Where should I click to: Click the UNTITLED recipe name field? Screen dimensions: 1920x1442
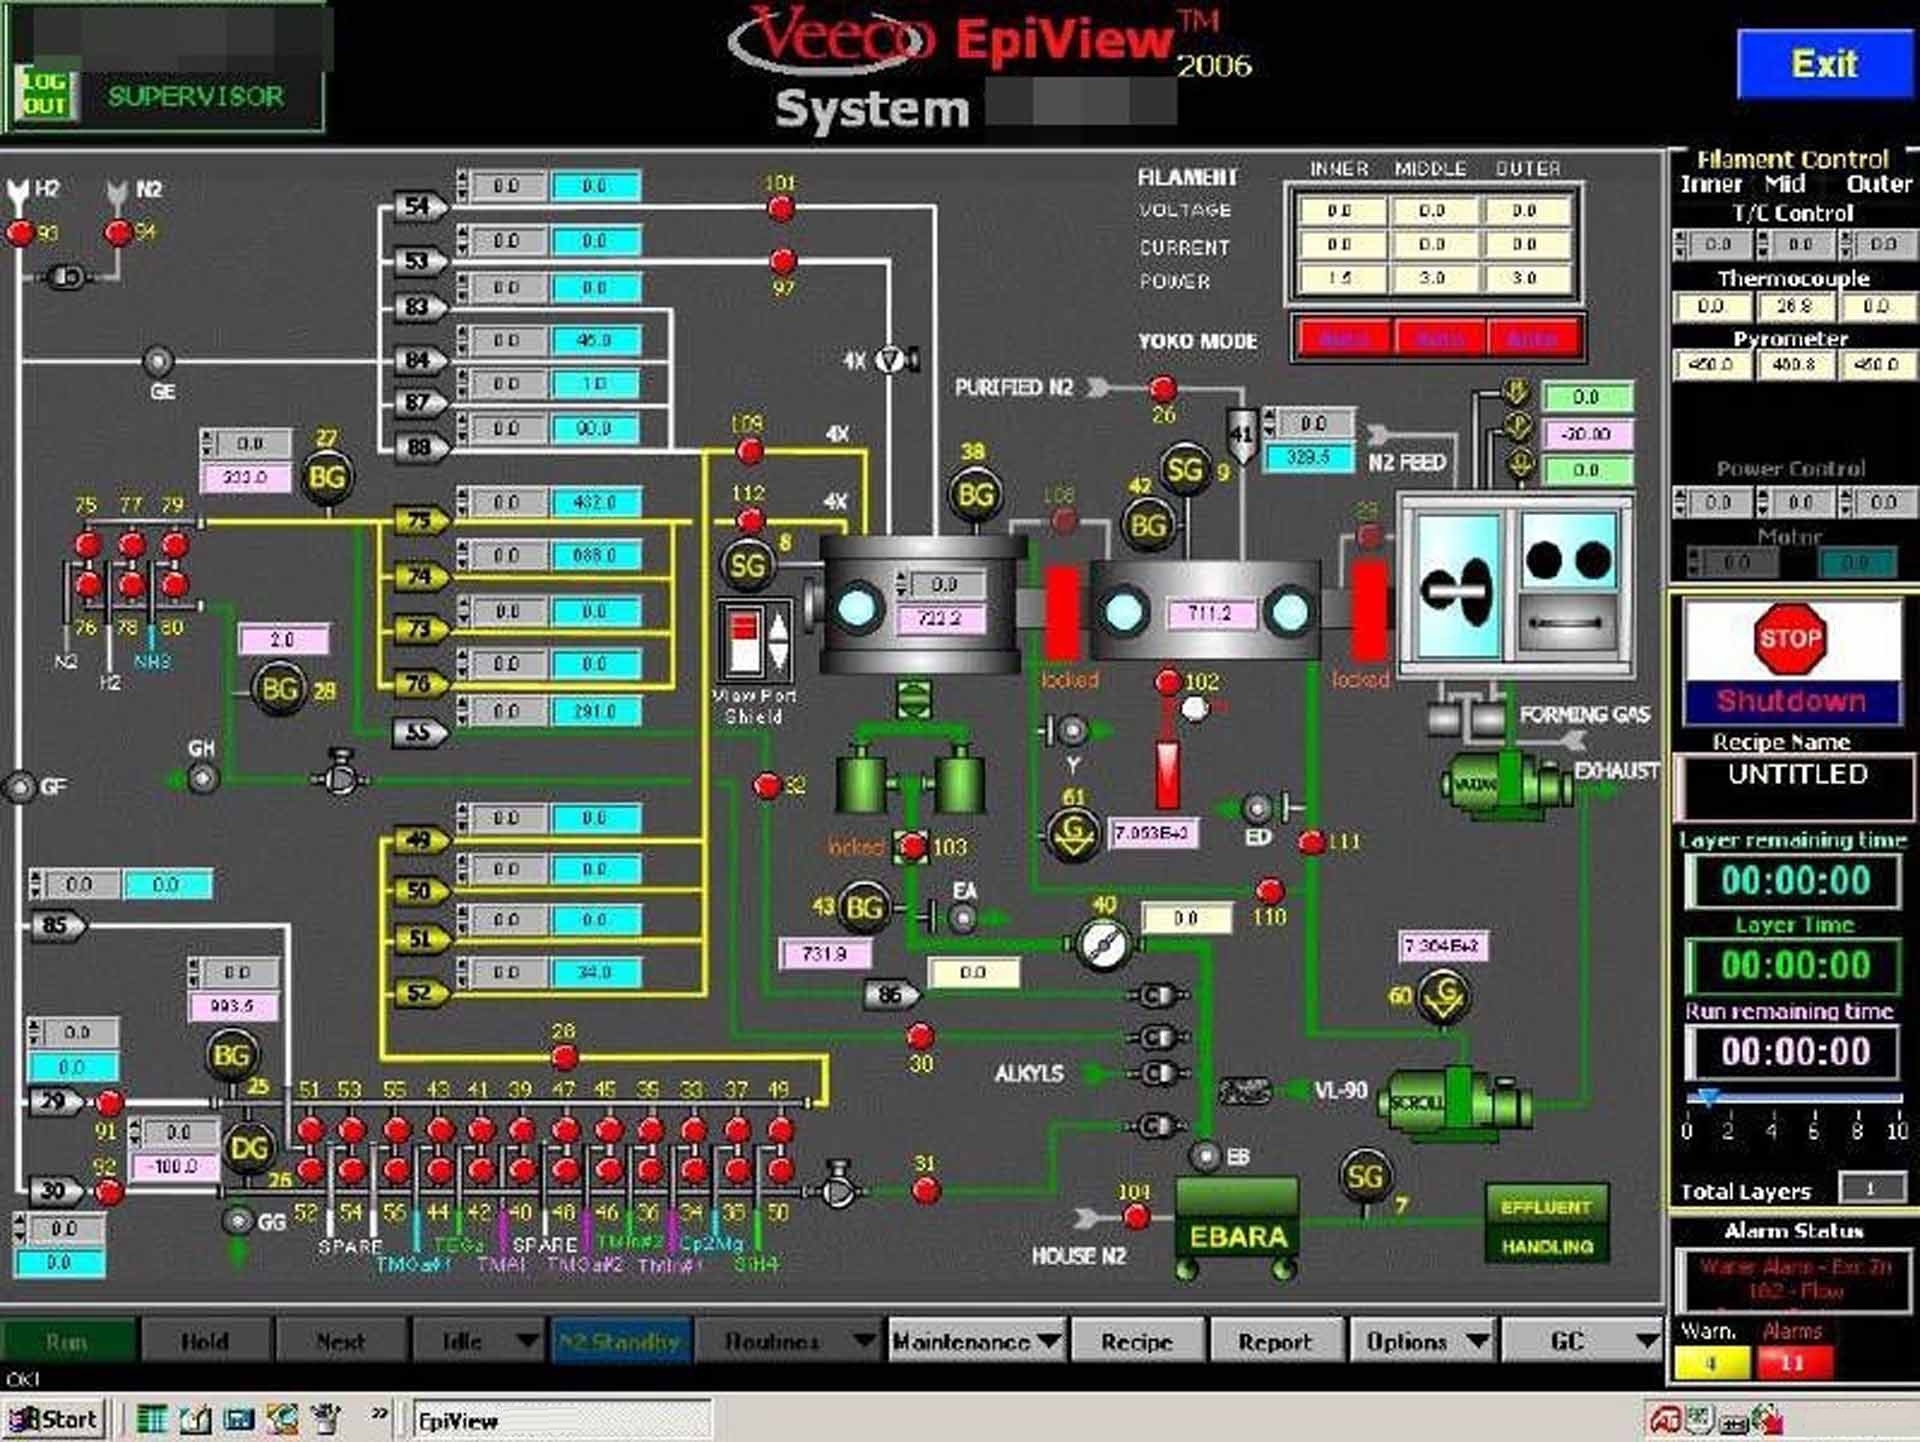(x=1796, y=787)
